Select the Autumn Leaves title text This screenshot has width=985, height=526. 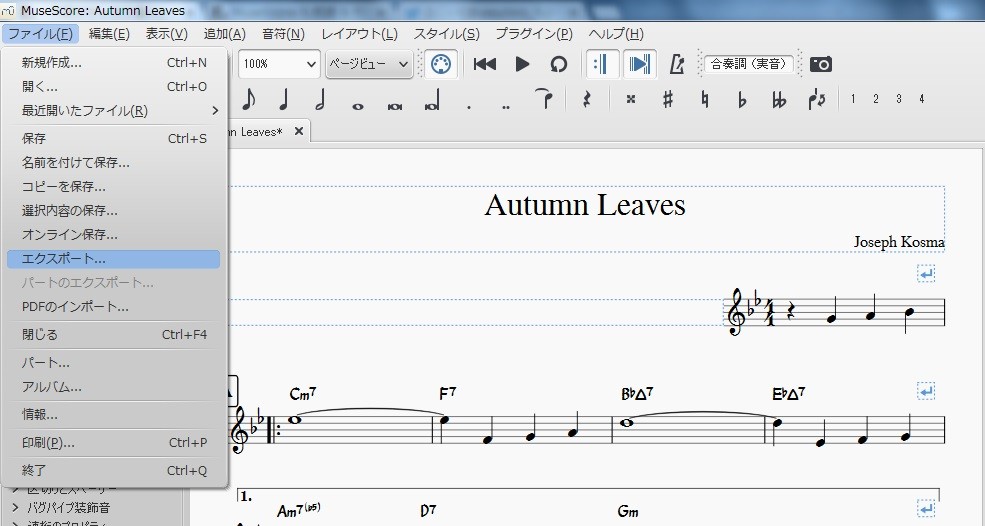[x=585, y=205]
